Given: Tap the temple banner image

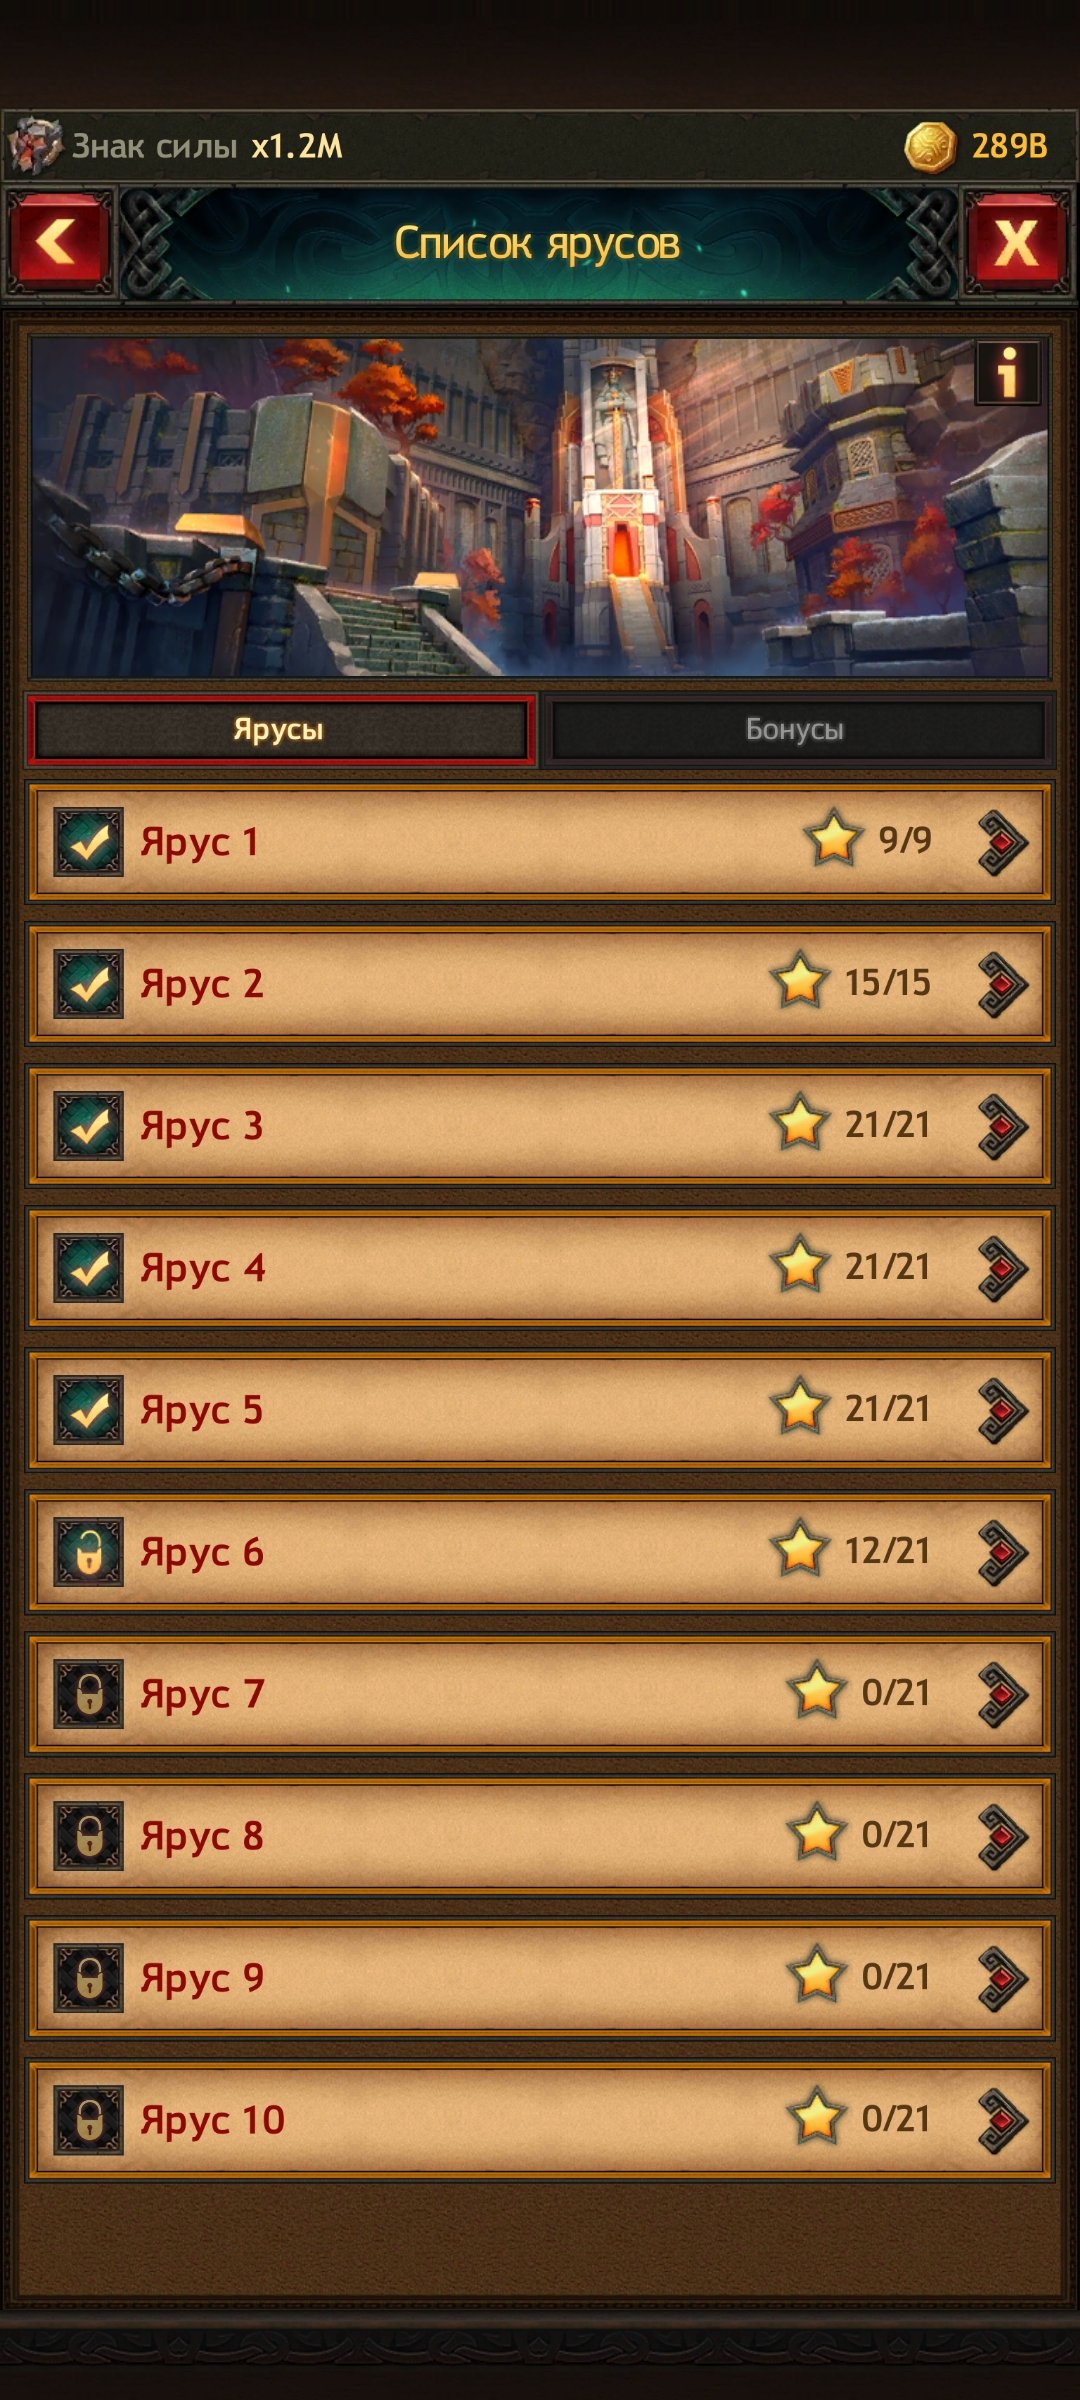Looking at the screenshot, I should coord(540,507).
